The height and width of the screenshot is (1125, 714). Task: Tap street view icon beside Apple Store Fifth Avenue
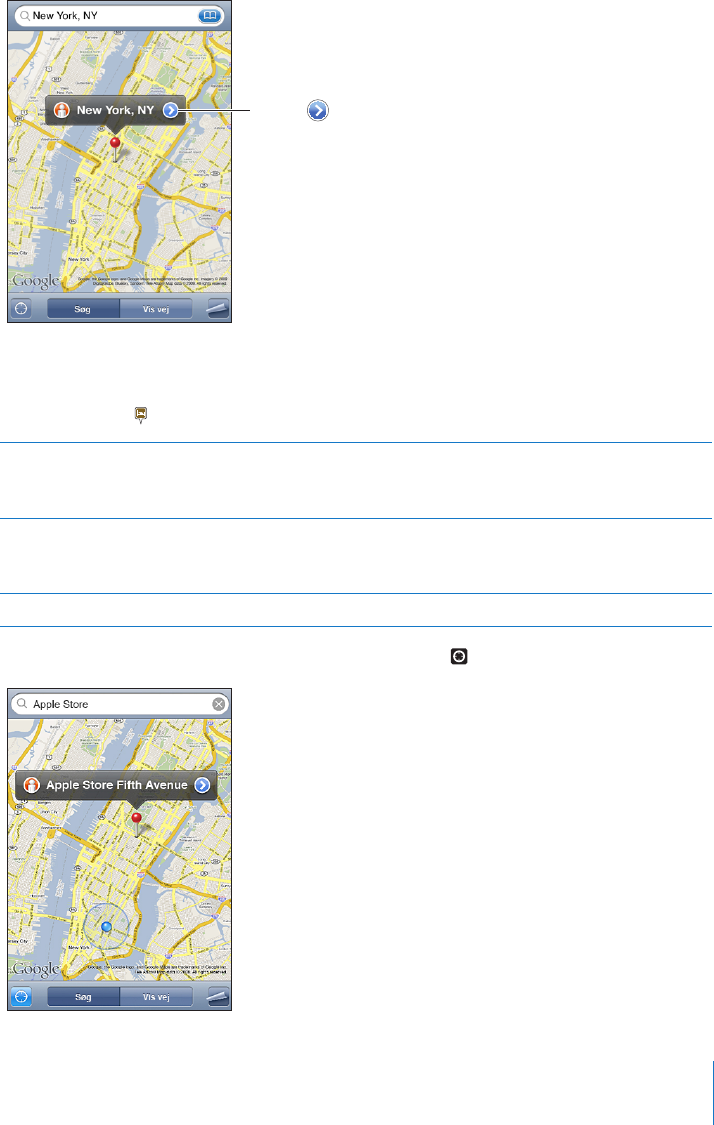point(31,786)
